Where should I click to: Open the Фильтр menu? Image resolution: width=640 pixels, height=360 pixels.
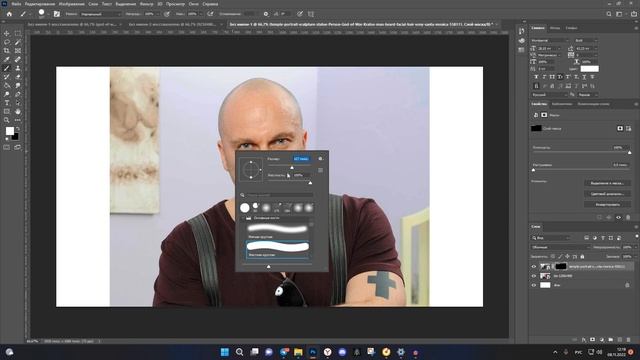(146, 4)
